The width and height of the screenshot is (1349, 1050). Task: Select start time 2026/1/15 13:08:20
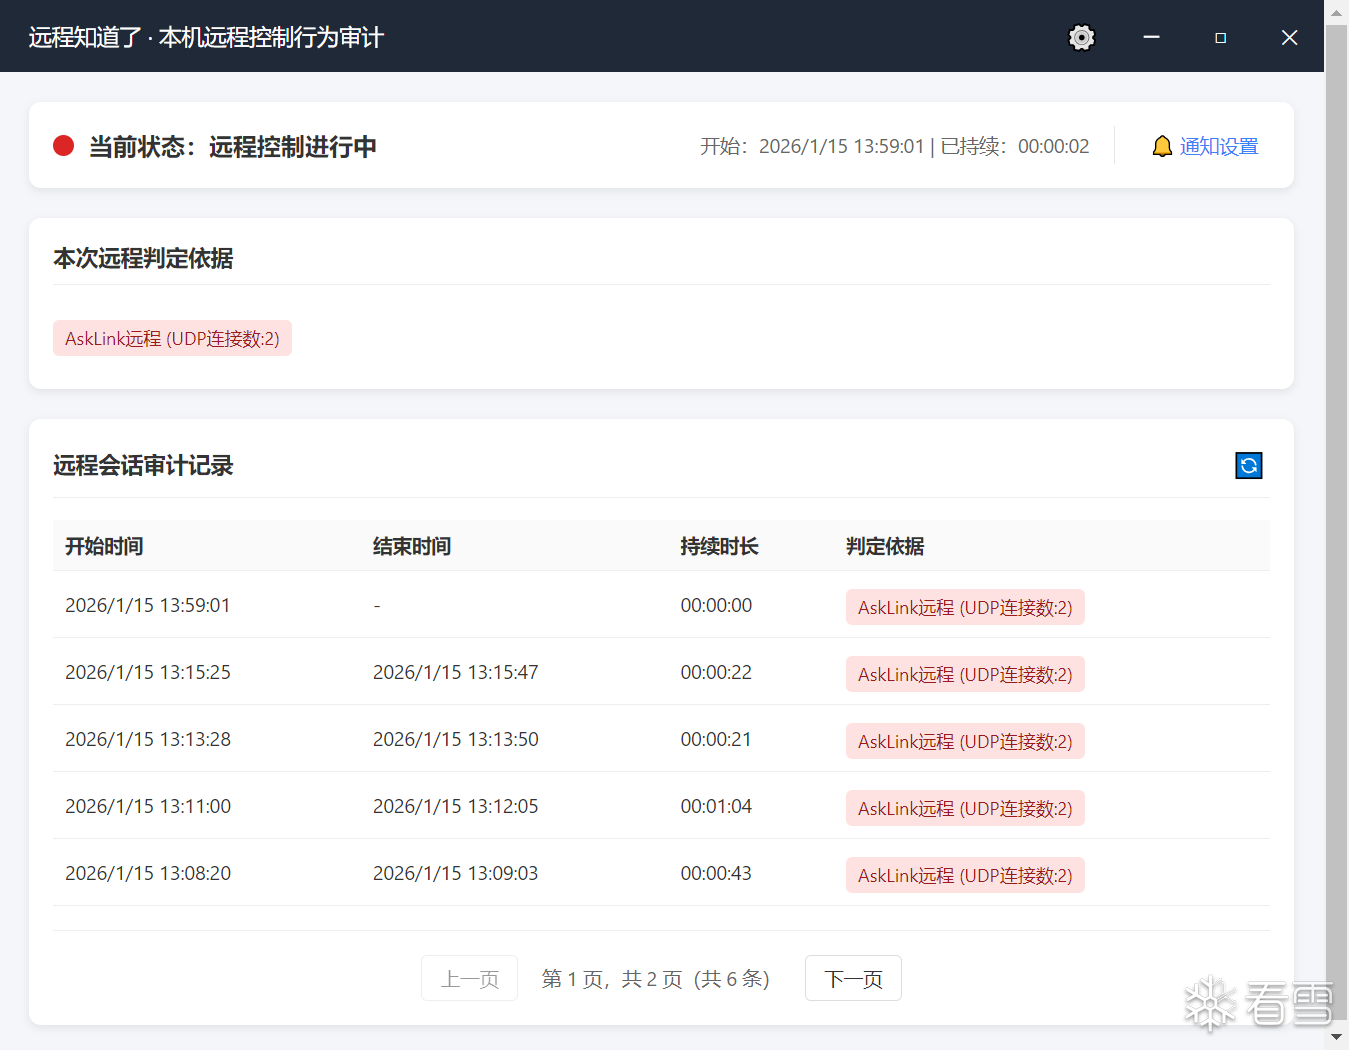[x=148, y=873]
